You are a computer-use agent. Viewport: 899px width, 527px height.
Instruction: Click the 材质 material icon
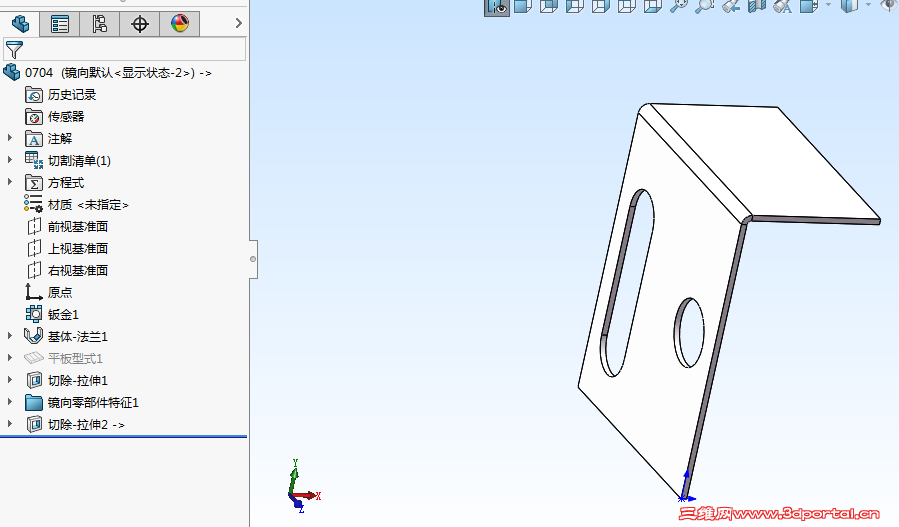(33, 204)
